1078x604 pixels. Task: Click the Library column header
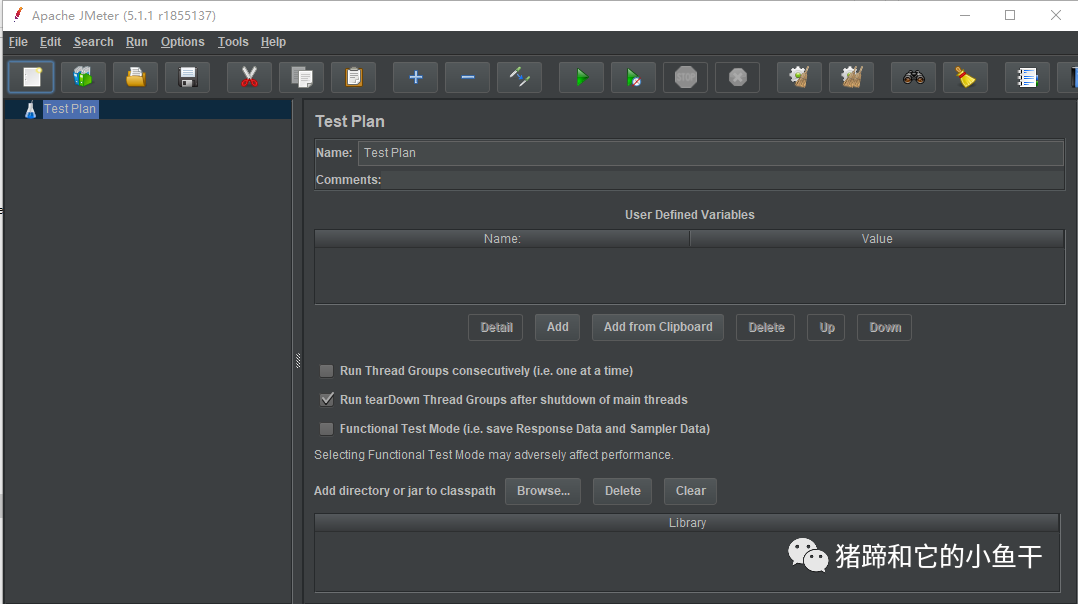[x=687, y=523]
